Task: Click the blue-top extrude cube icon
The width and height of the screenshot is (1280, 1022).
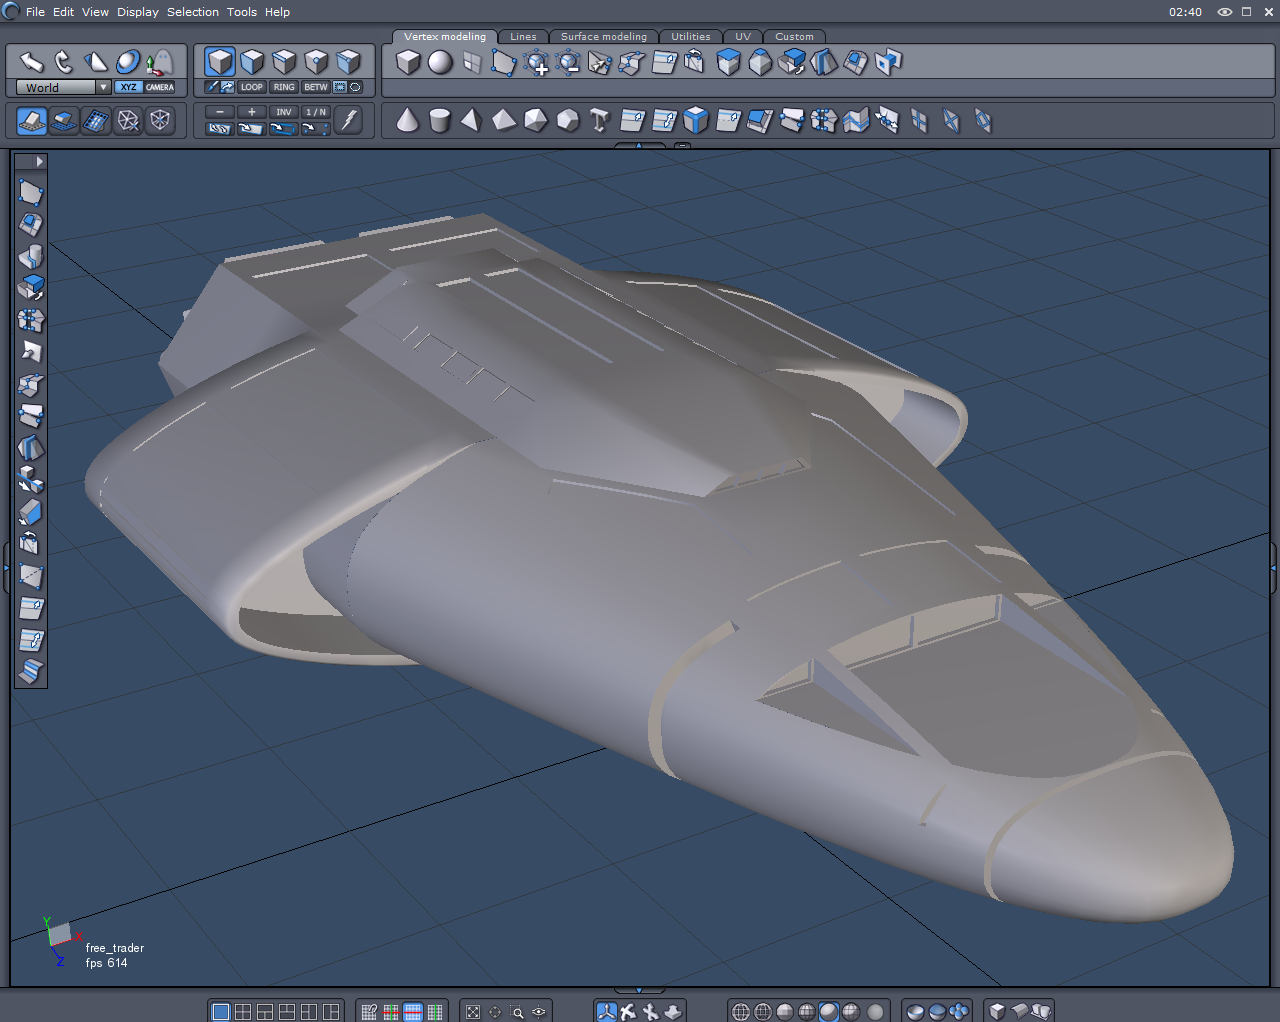Action: tap(728, 62)
